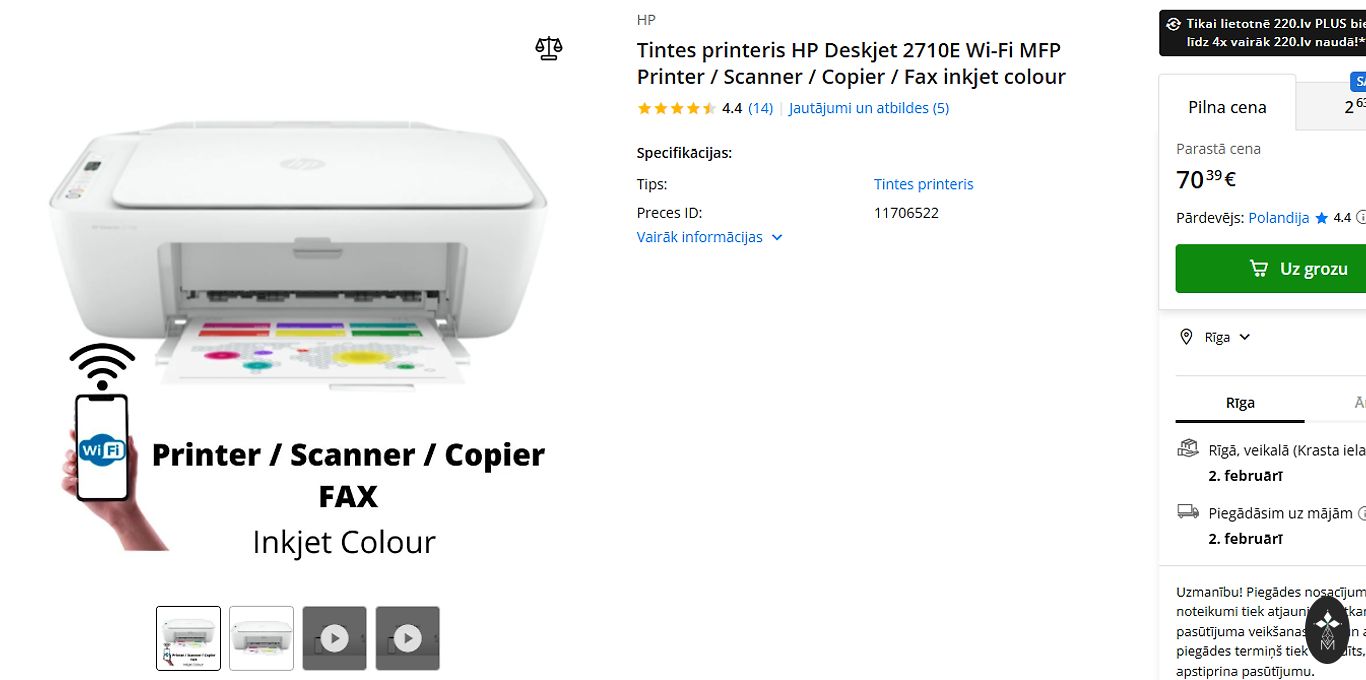
Task: Click the shopping cart icon in green button
Action: (x=1259, y=268)
